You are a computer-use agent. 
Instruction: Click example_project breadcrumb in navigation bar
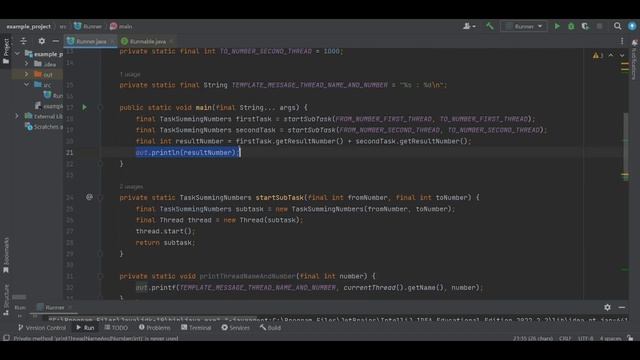click(29, 26)
